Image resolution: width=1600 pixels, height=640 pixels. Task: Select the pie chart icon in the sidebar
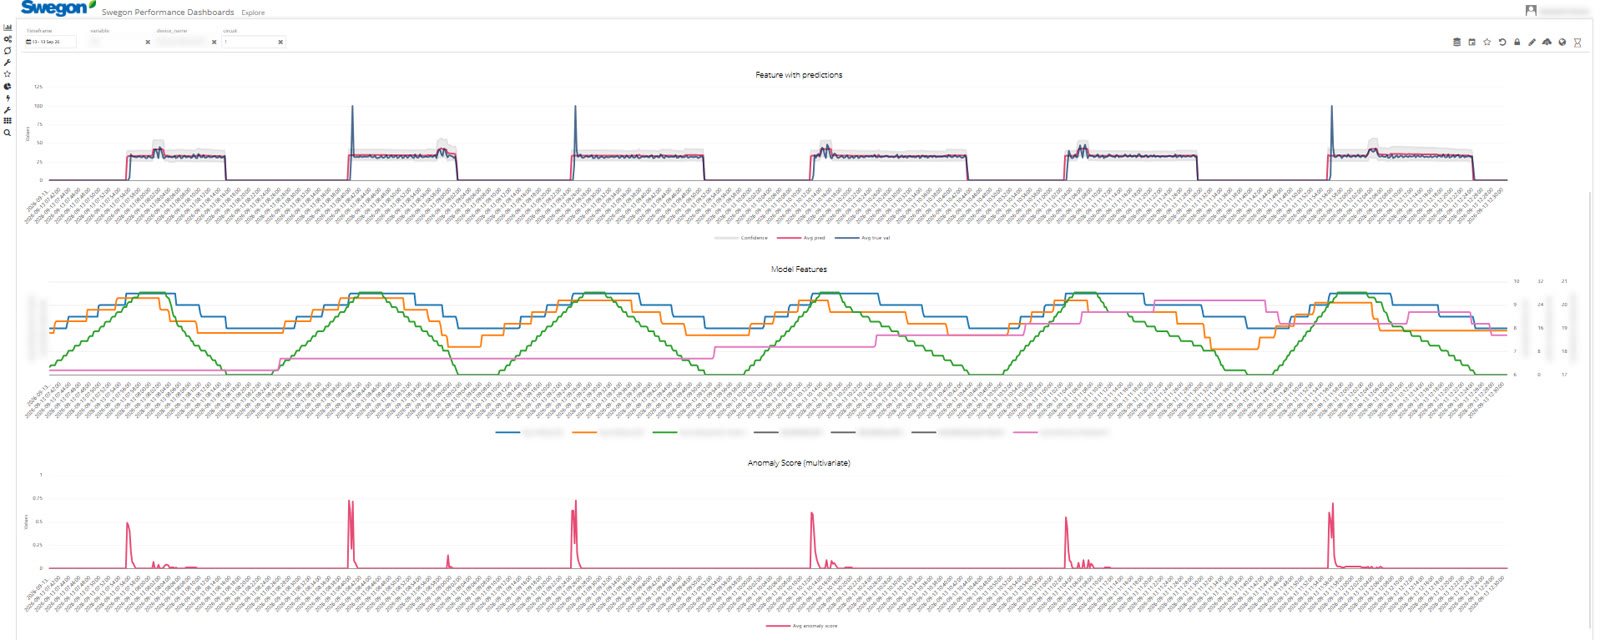pos(7,86)
